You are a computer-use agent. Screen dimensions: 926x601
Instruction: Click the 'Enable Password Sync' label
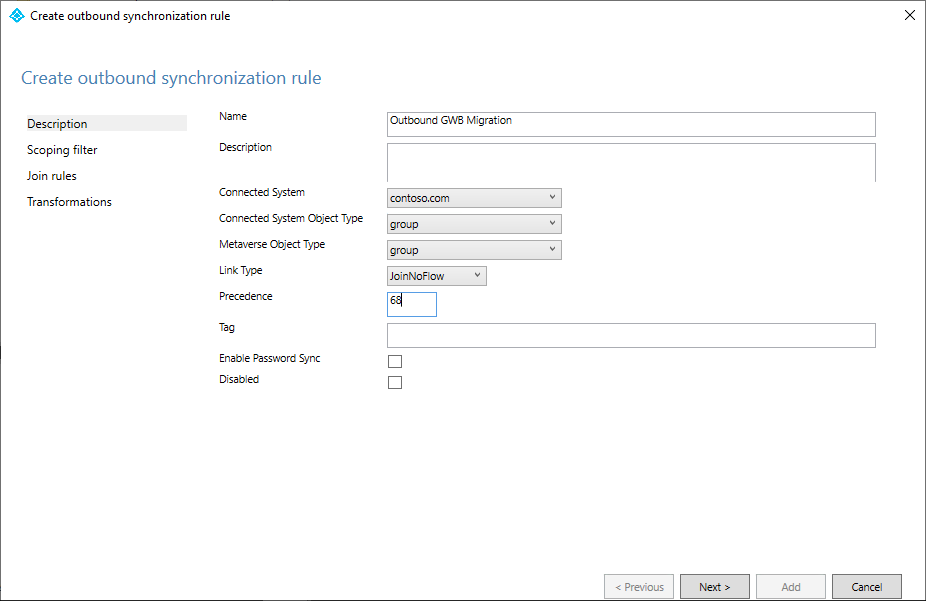(x=269, y=358)
